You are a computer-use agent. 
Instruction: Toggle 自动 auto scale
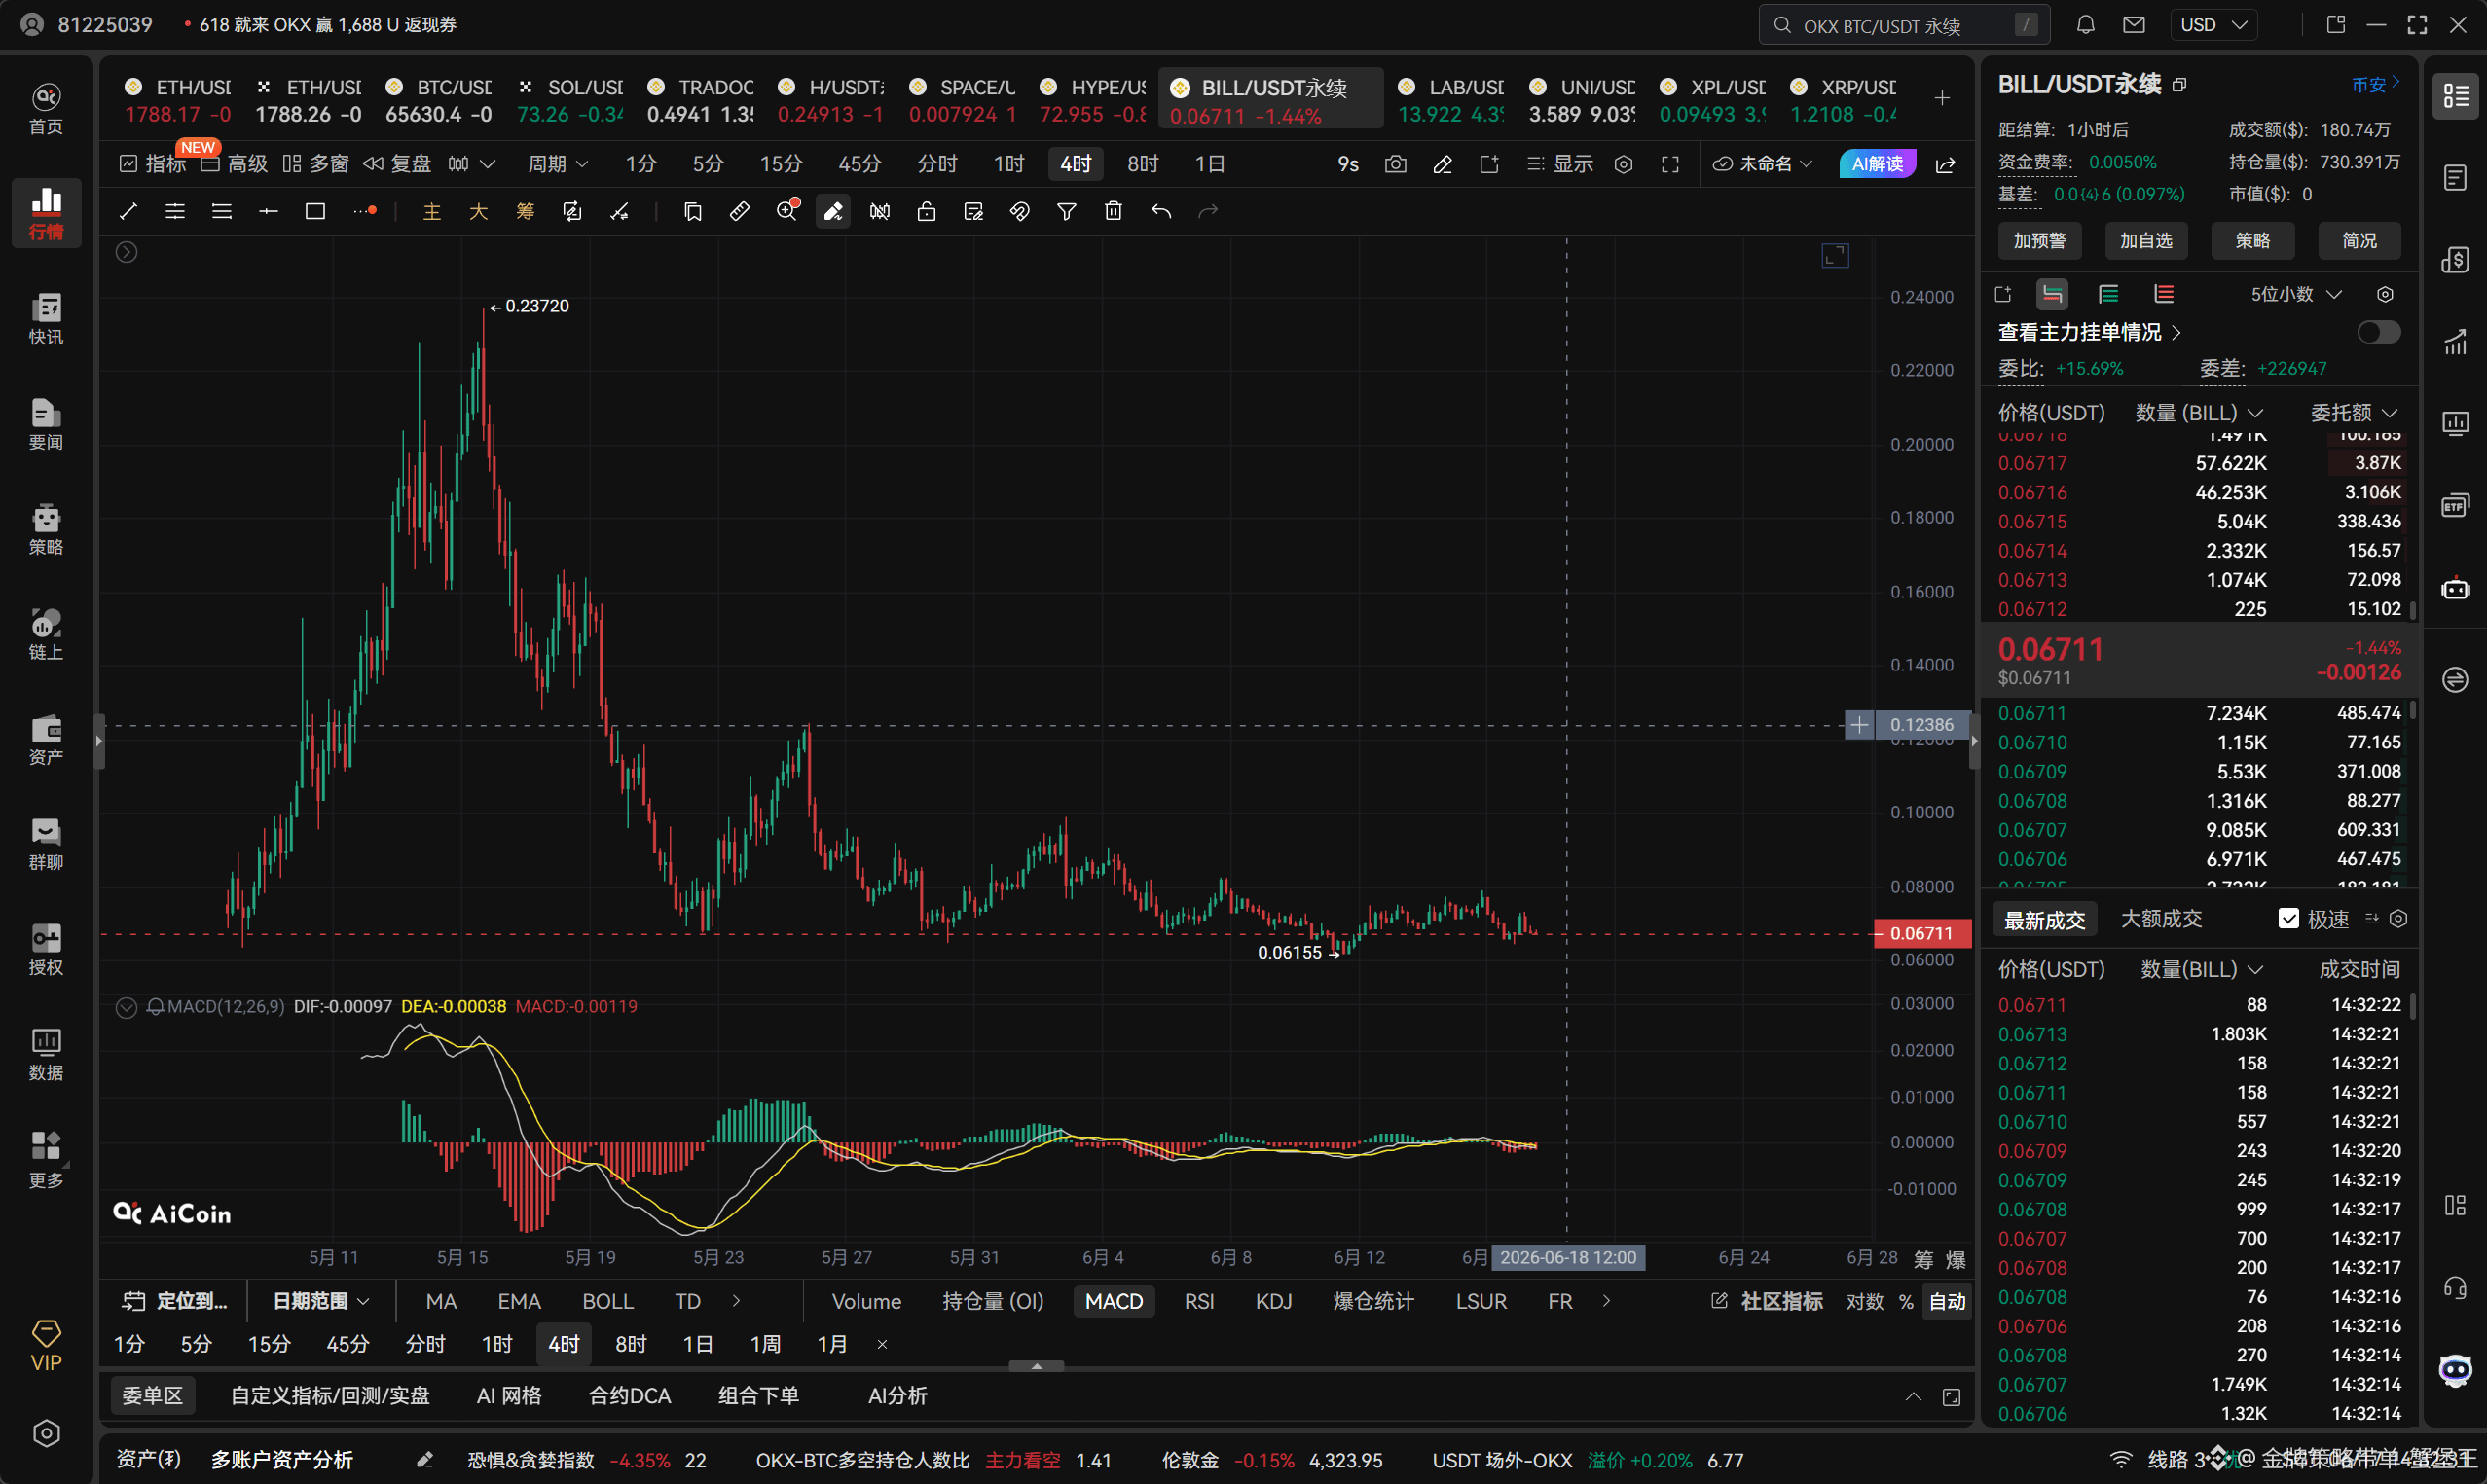(x=1947, y=1301)
